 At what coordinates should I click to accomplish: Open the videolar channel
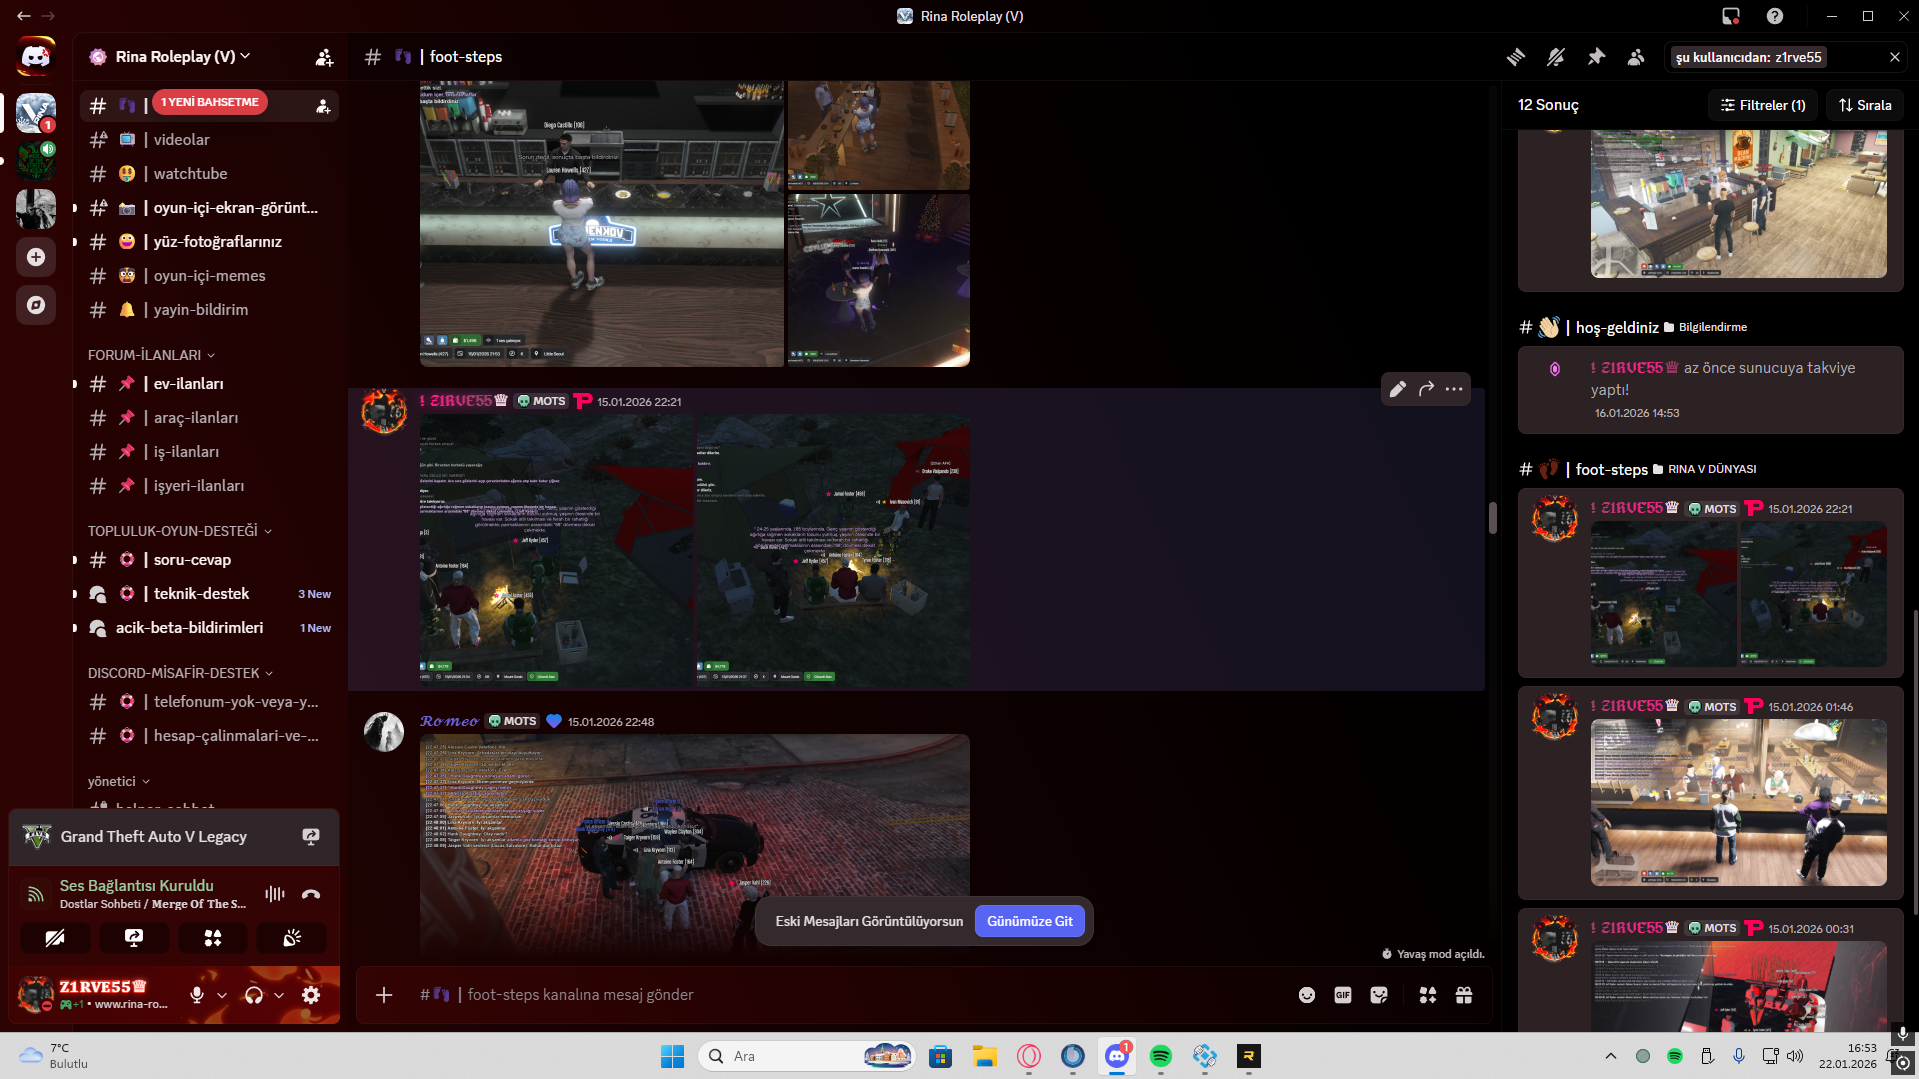(x=209, y=140)
